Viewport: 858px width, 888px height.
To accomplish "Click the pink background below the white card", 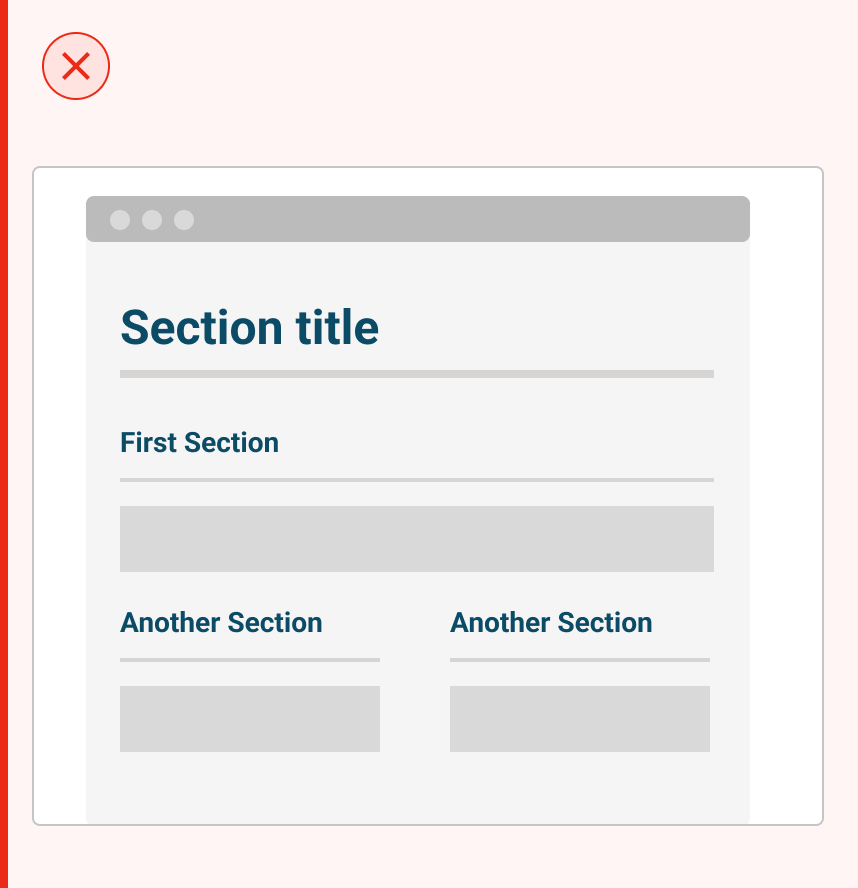I will coord(428,857).
